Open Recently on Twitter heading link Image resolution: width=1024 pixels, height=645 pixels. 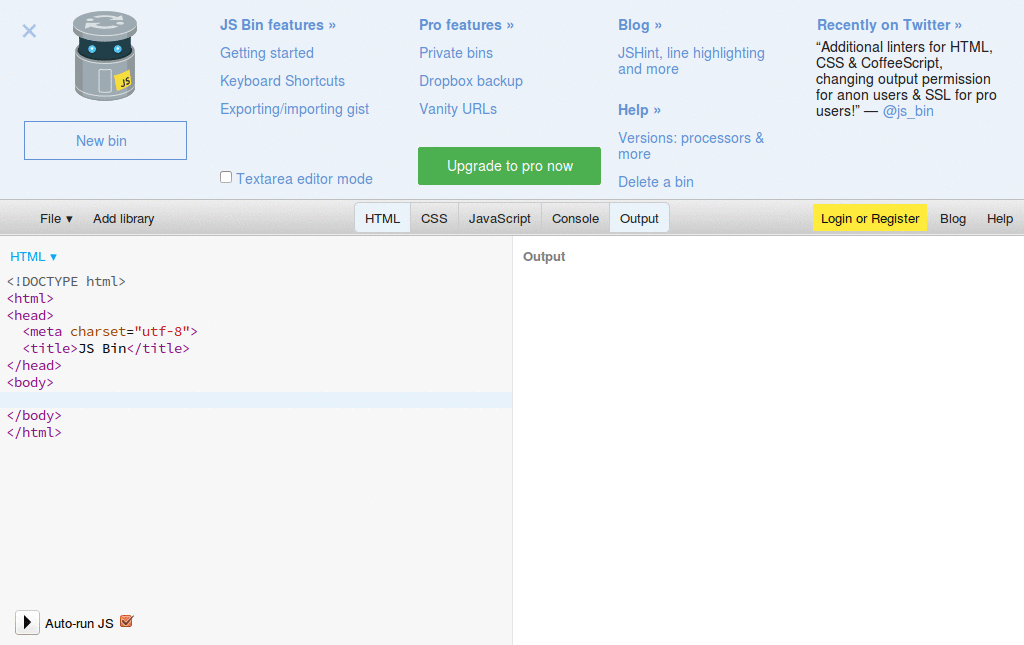click(889, 25)
